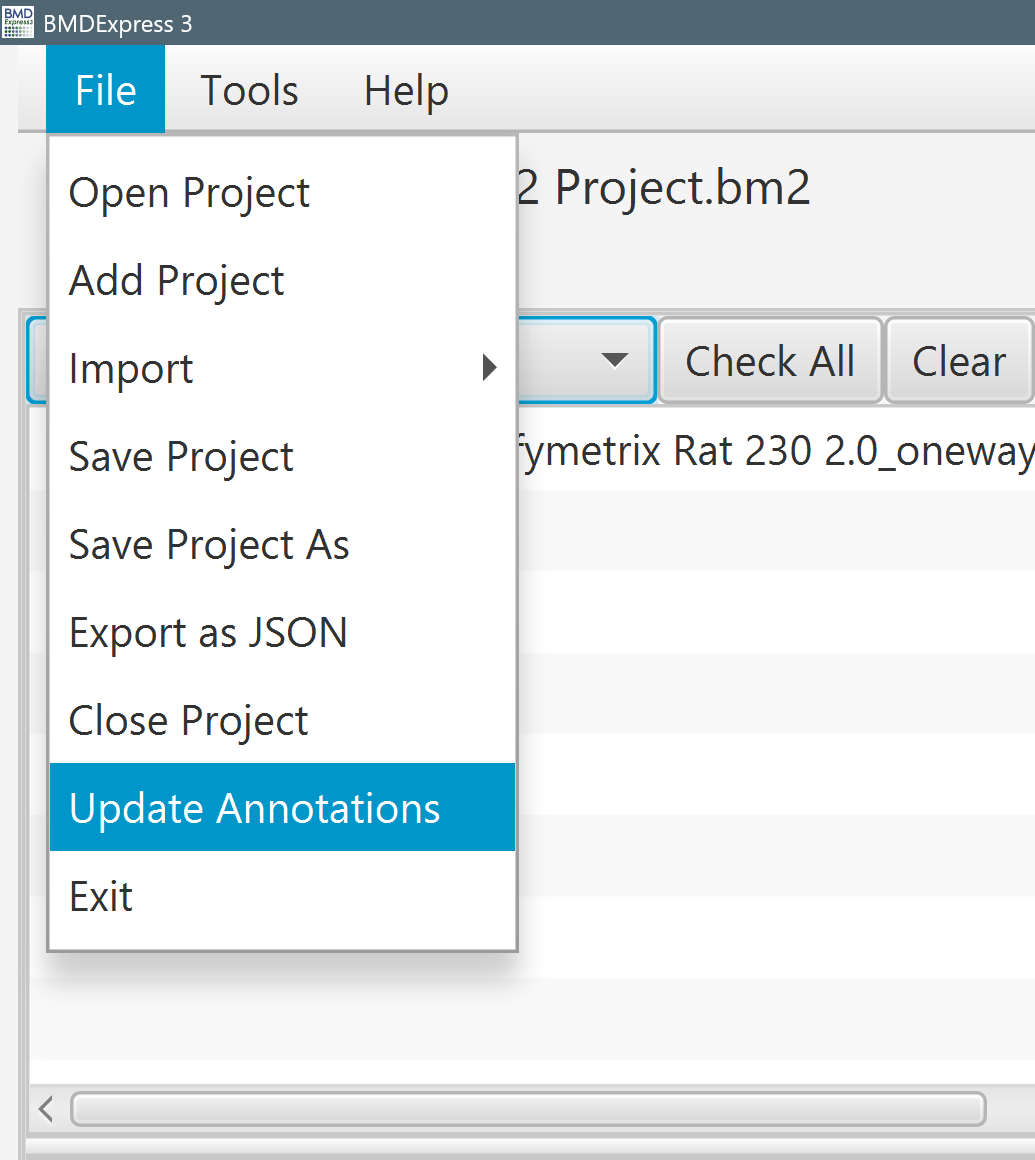Select Add Project menu entry
The width and height of the screenshot is (1035, 1160).
click(x=282, y=280)
